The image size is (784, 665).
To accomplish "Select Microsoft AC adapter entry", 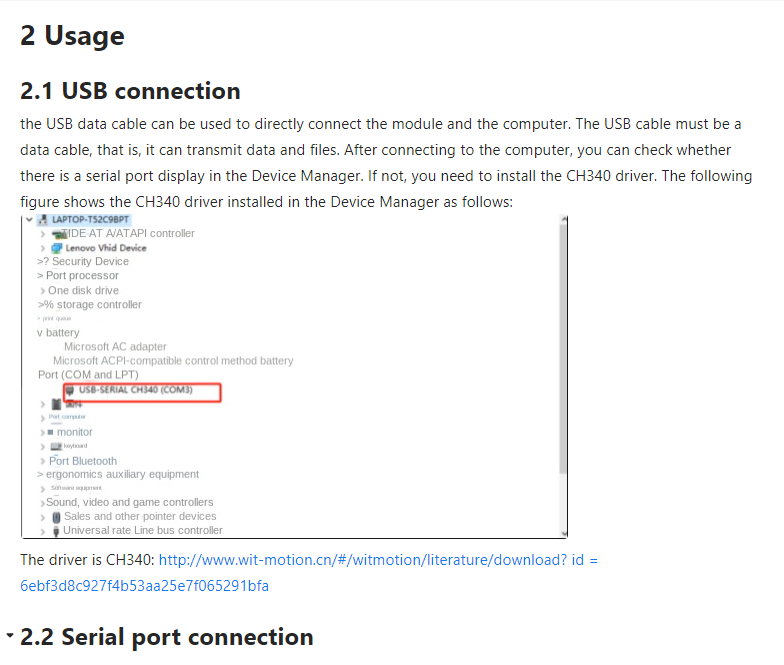I will pos(115,346).
